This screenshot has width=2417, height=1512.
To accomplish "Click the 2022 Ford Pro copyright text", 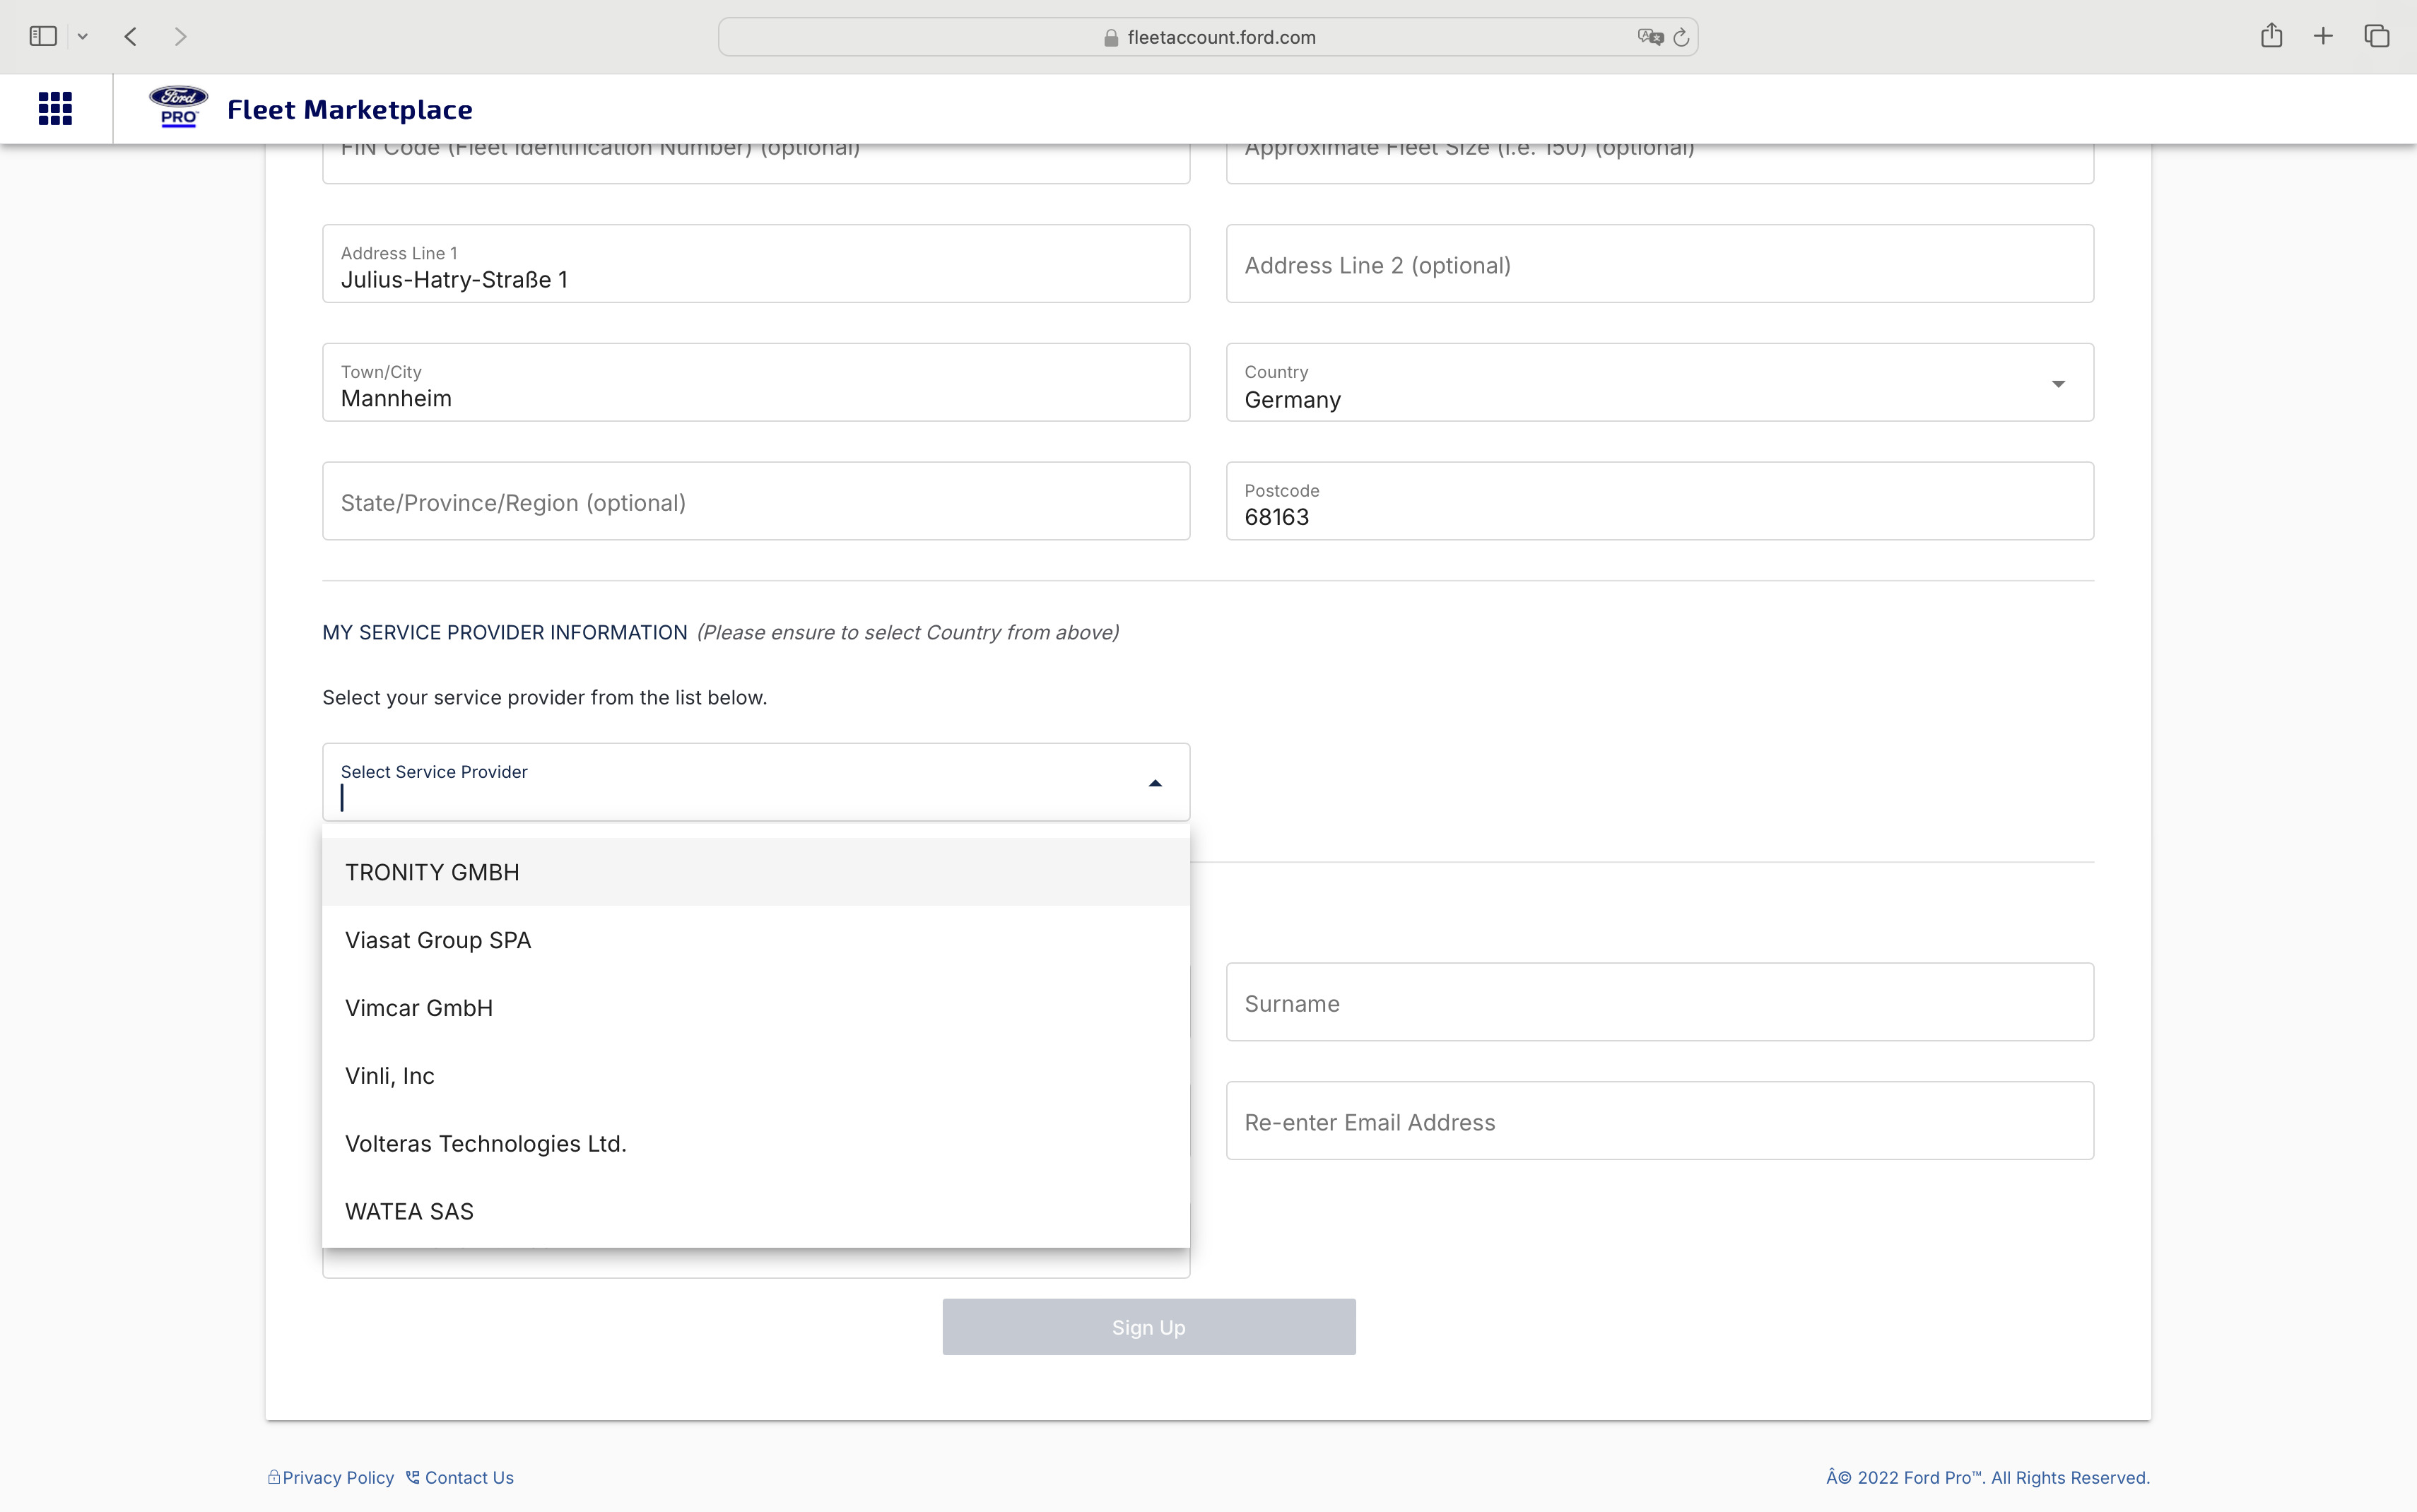I will (1988, 1478).
